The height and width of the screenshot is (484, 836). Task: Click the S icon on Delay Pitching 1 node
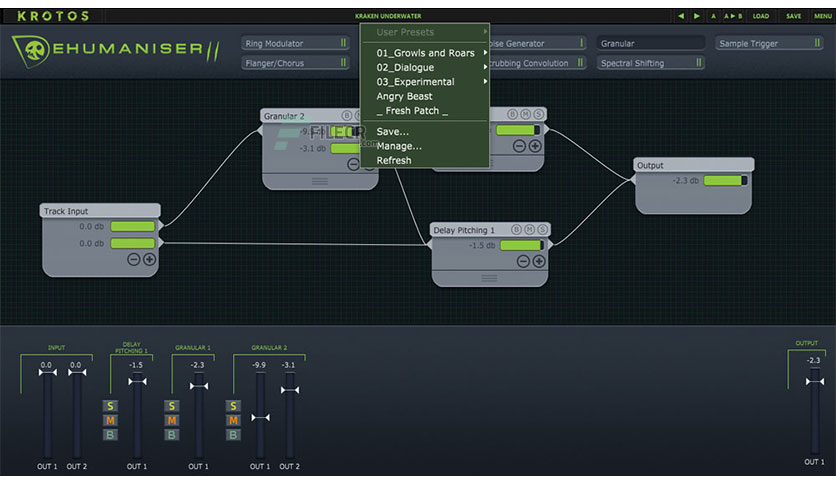[x=542, y=230]
